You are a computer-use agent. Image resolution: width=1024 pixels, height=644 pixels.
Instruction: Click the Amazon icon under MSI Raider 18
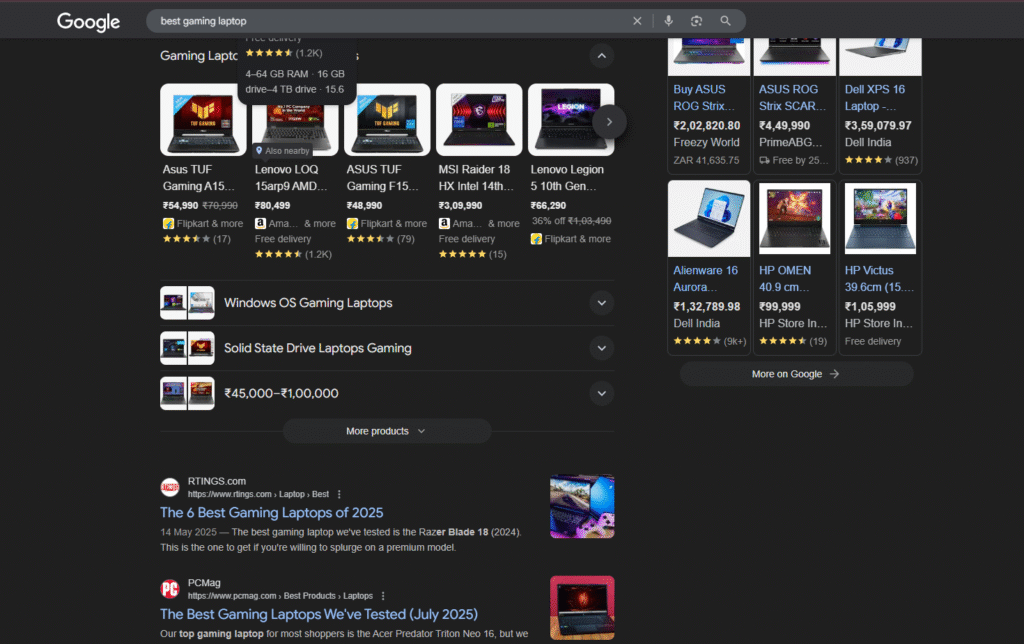point(444,223)
